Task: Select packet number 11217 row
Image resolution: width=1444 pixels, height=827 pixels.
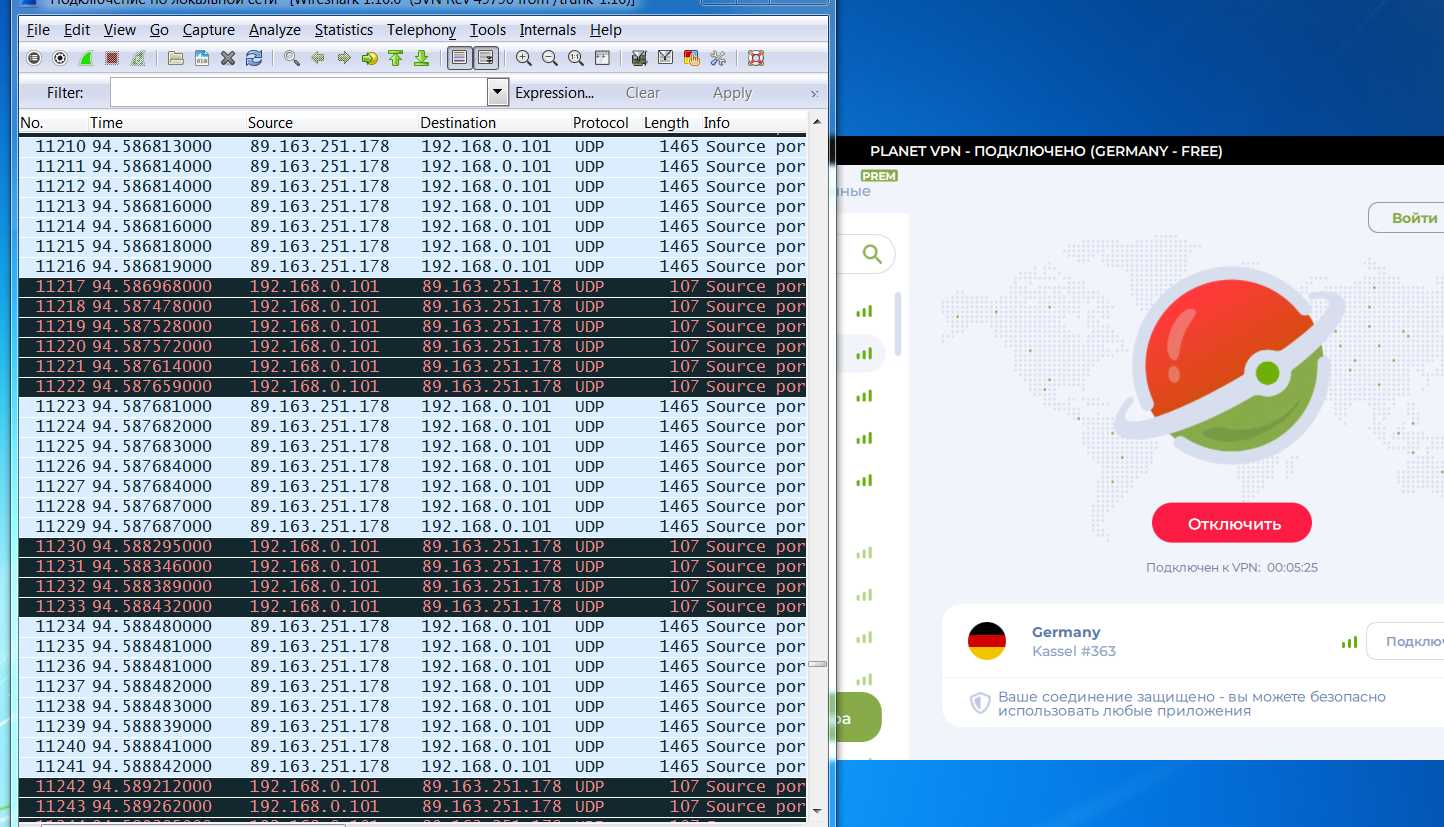Action: click(412, 287)
